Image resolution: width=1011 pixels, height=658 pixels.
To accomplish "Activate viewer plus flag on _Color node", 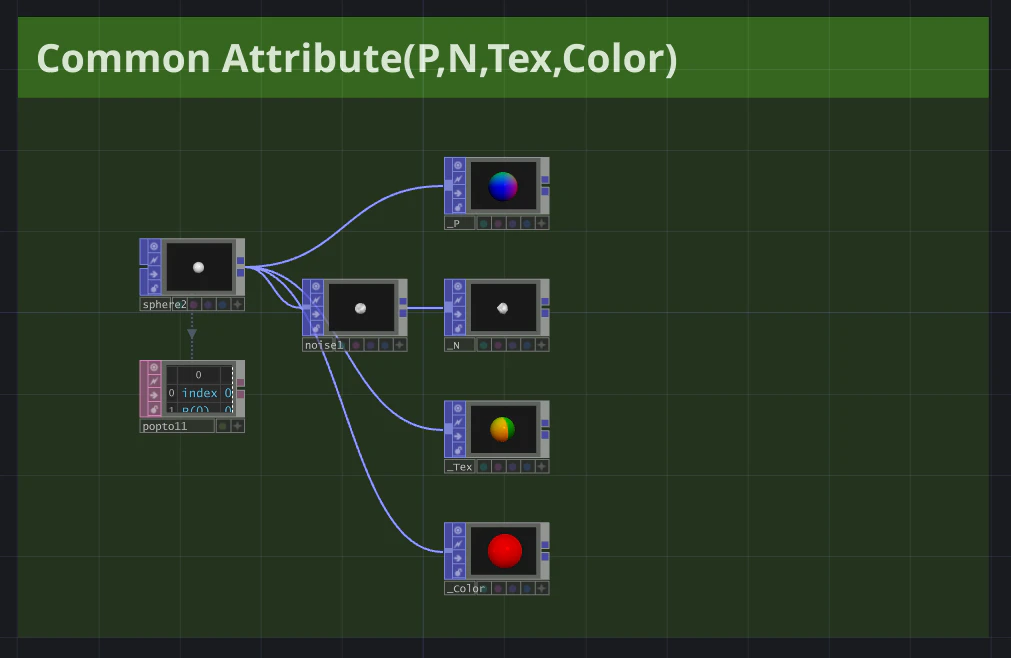I will click(x=542, y=589).
